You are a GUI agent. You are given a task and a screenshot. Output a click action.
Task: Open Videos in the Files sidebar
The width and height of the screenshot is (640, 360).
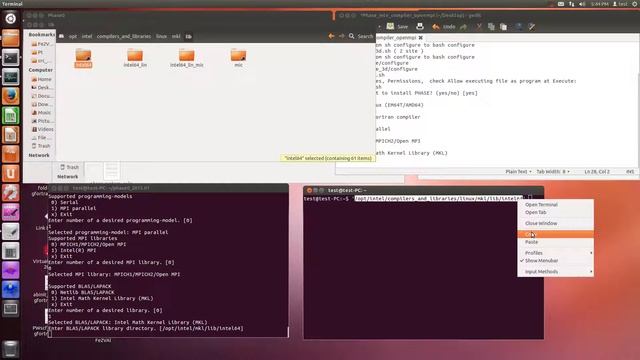pyautogui.click(x=41, y=129)
